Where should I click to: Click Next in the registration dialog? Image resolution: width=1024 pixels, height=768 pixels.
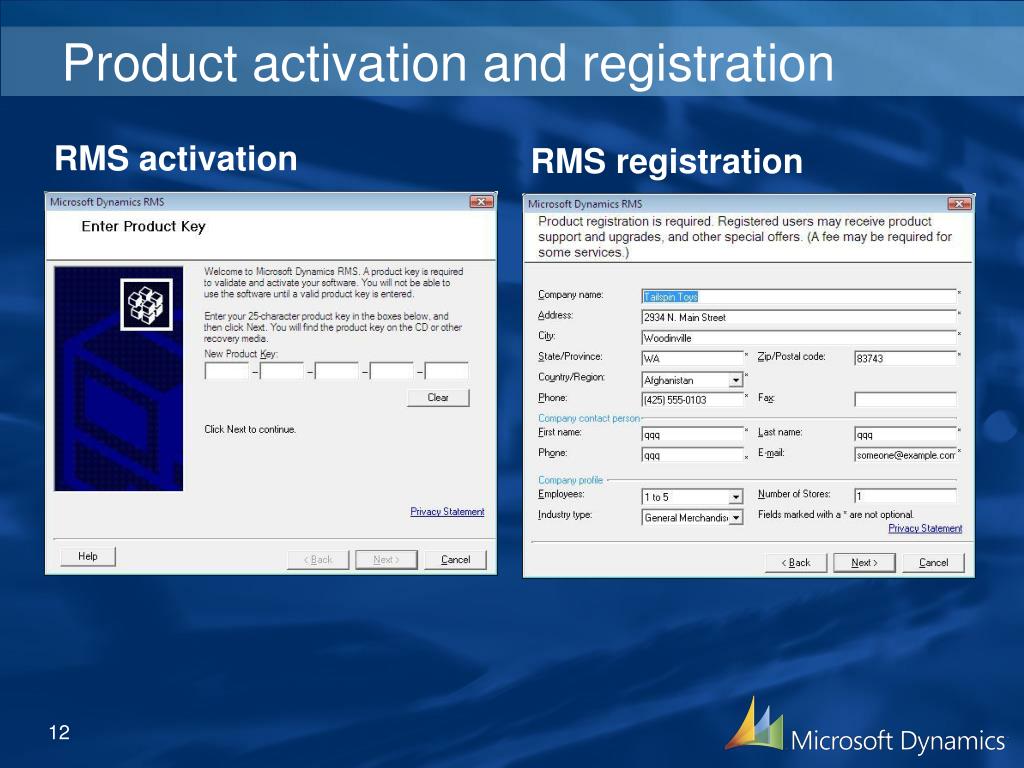coord(864,563)
